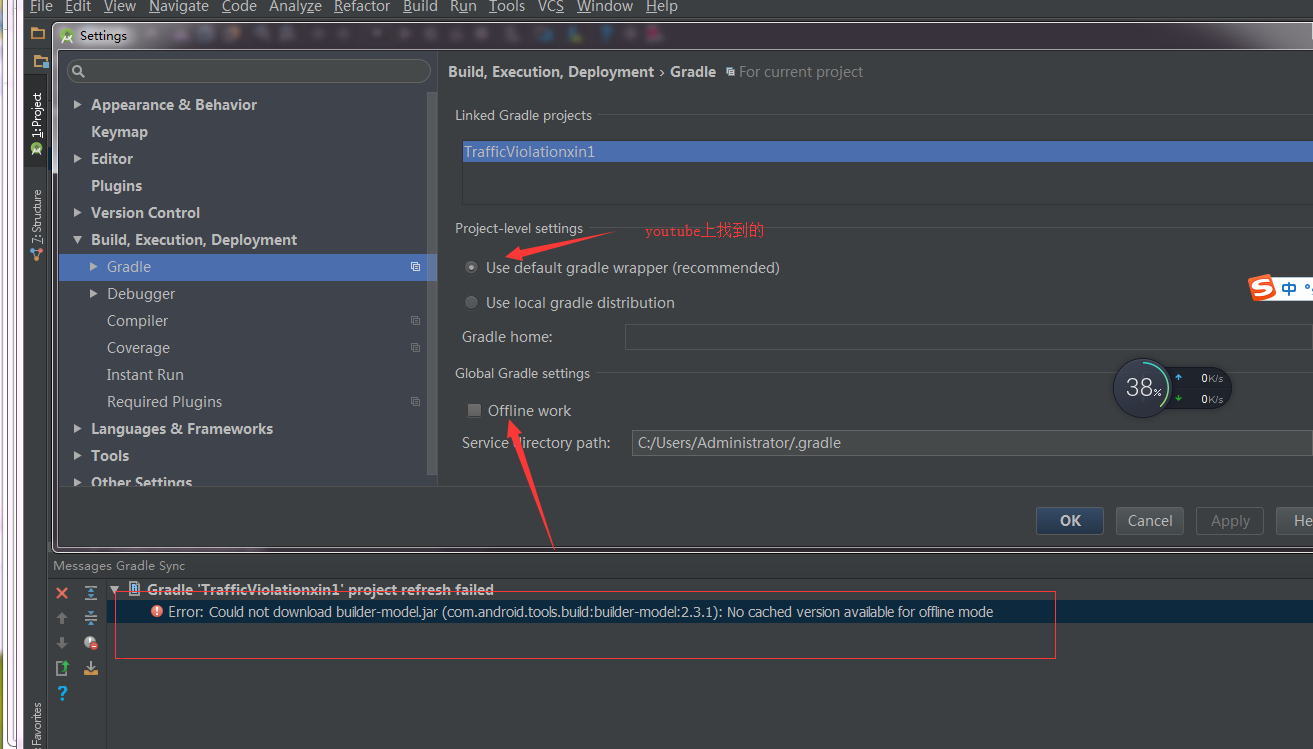Click the per-project icon beside Compiler
The height and width of the screenshot is (749, 1313).
tap(415, 321)
